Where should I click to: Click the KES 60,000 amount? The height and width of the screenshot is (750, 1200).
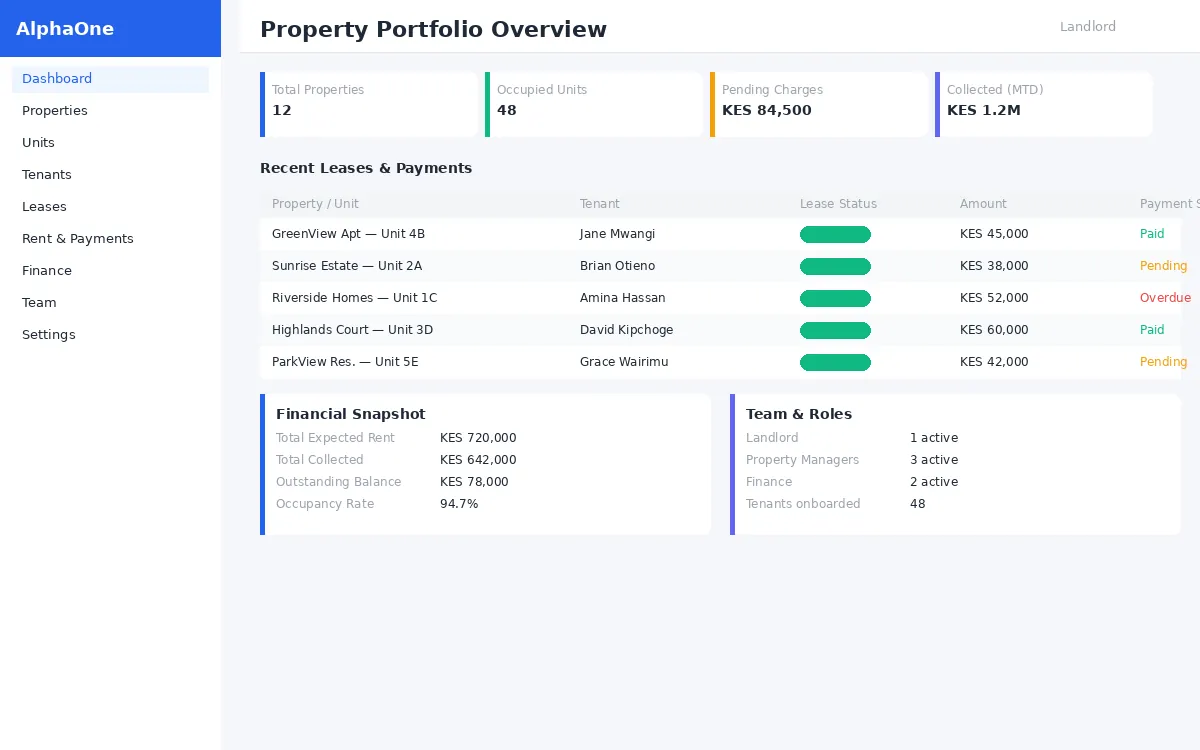[x=994, y=330]
